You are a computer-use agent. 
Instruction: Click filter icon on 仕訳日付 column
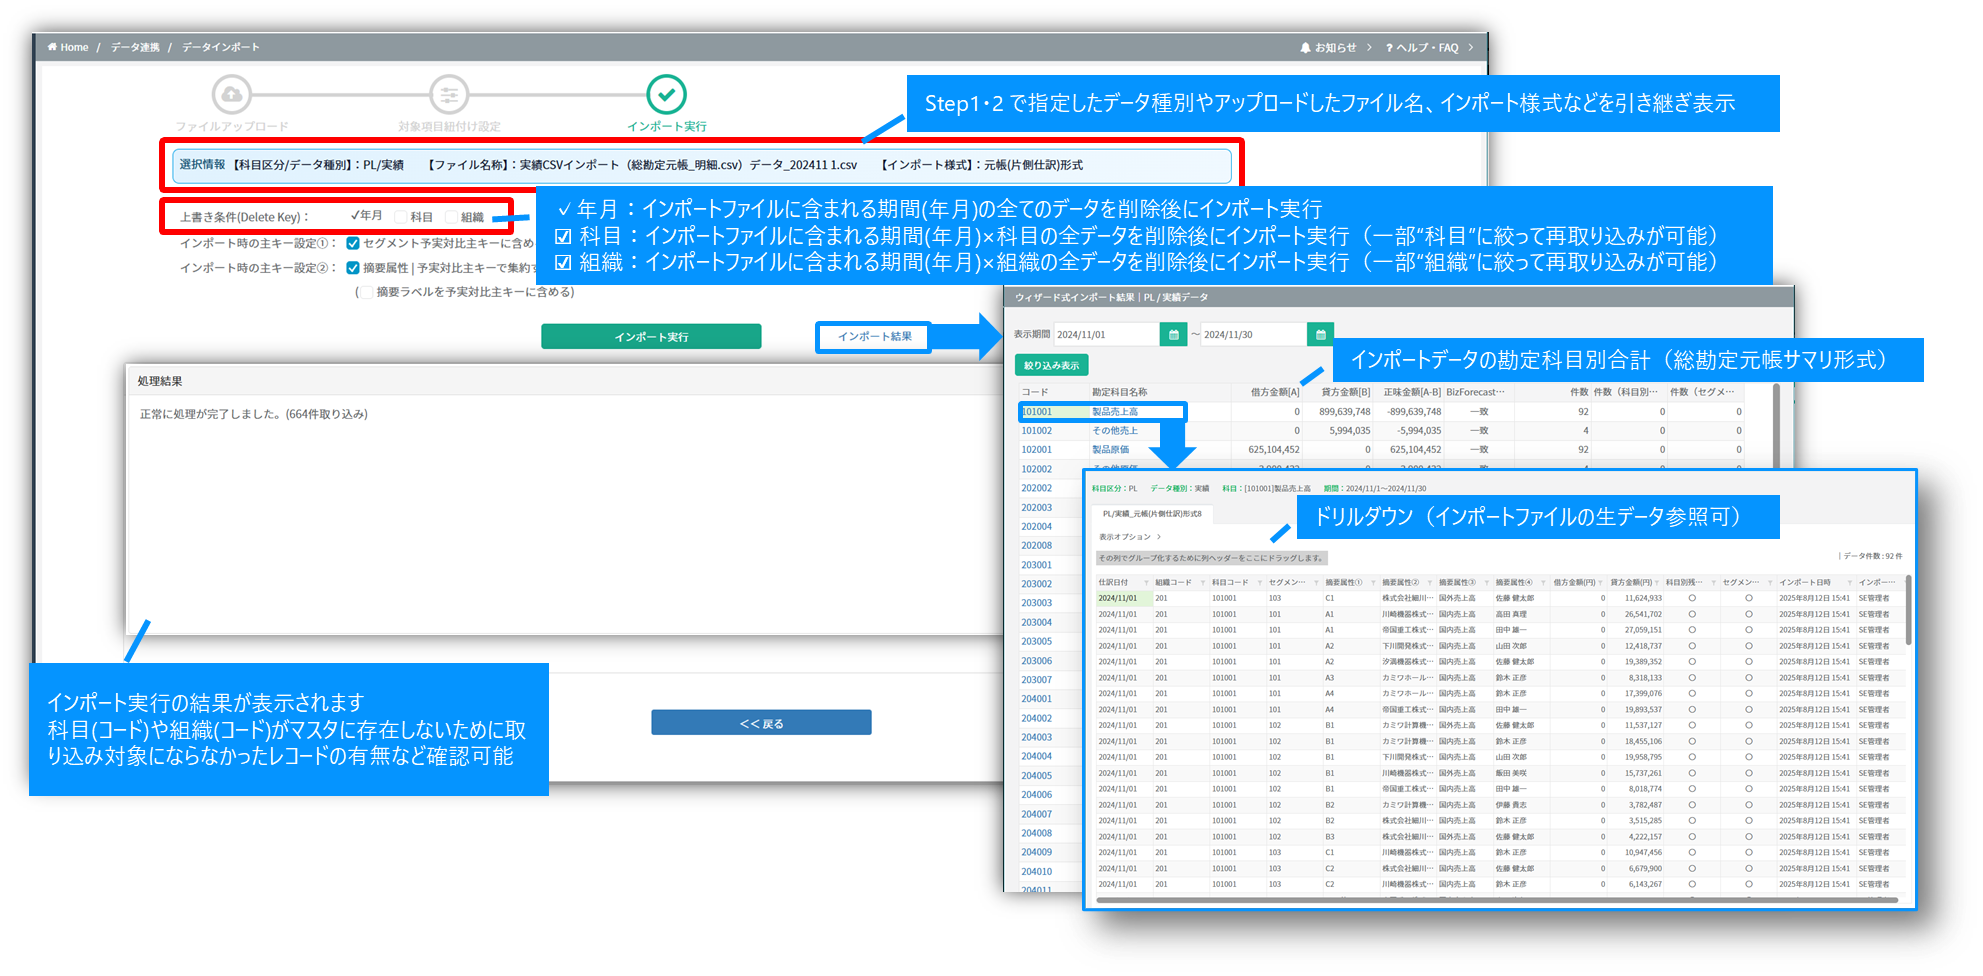(x=1146, y=582)
